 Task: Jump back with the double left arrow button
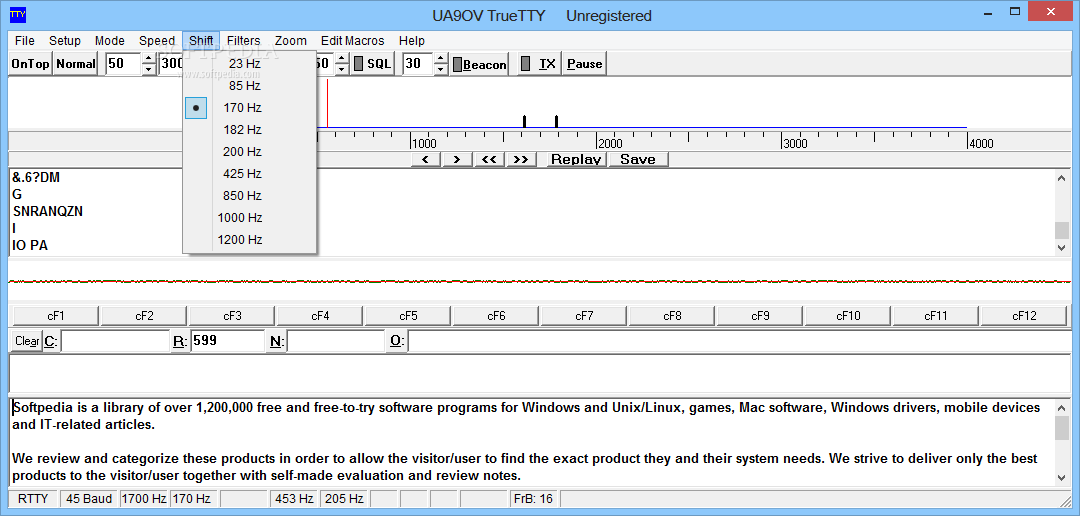(x=488, y=159)
